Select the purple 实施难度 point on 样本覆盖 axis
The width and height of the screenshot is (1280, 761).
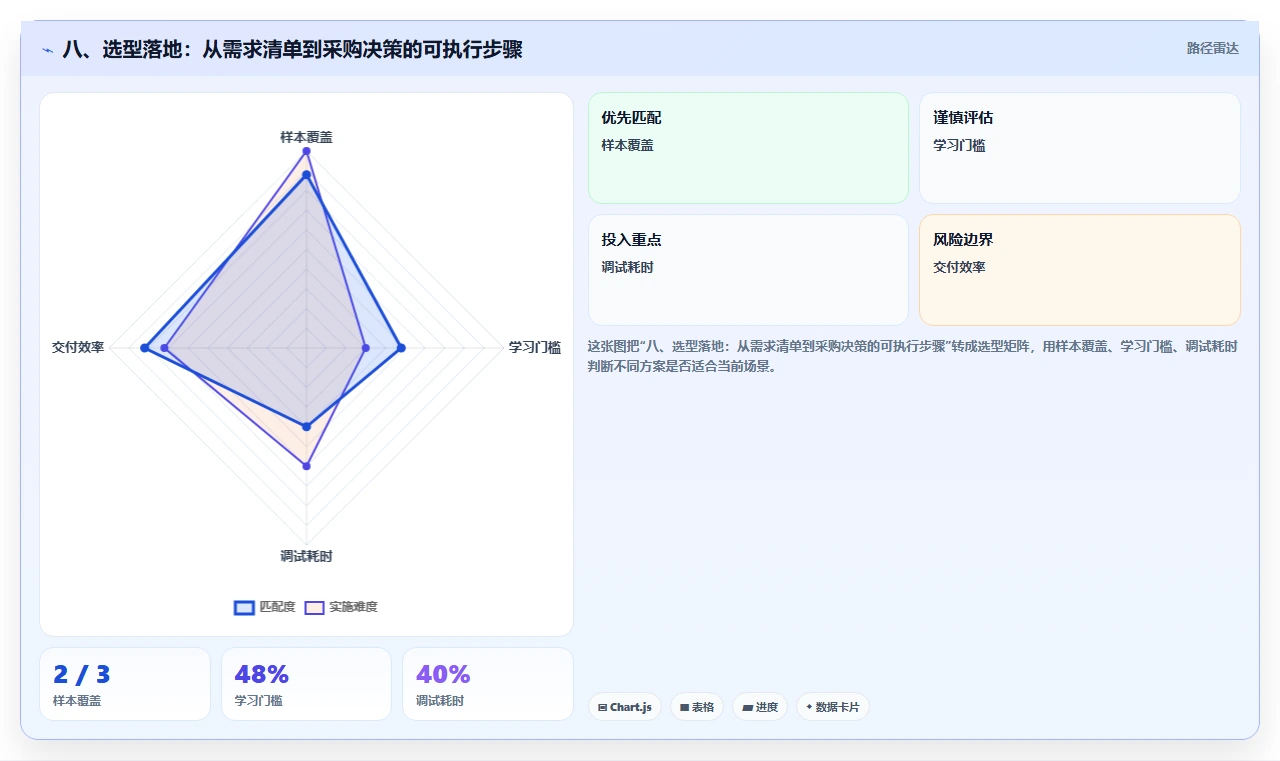[306, 151]
